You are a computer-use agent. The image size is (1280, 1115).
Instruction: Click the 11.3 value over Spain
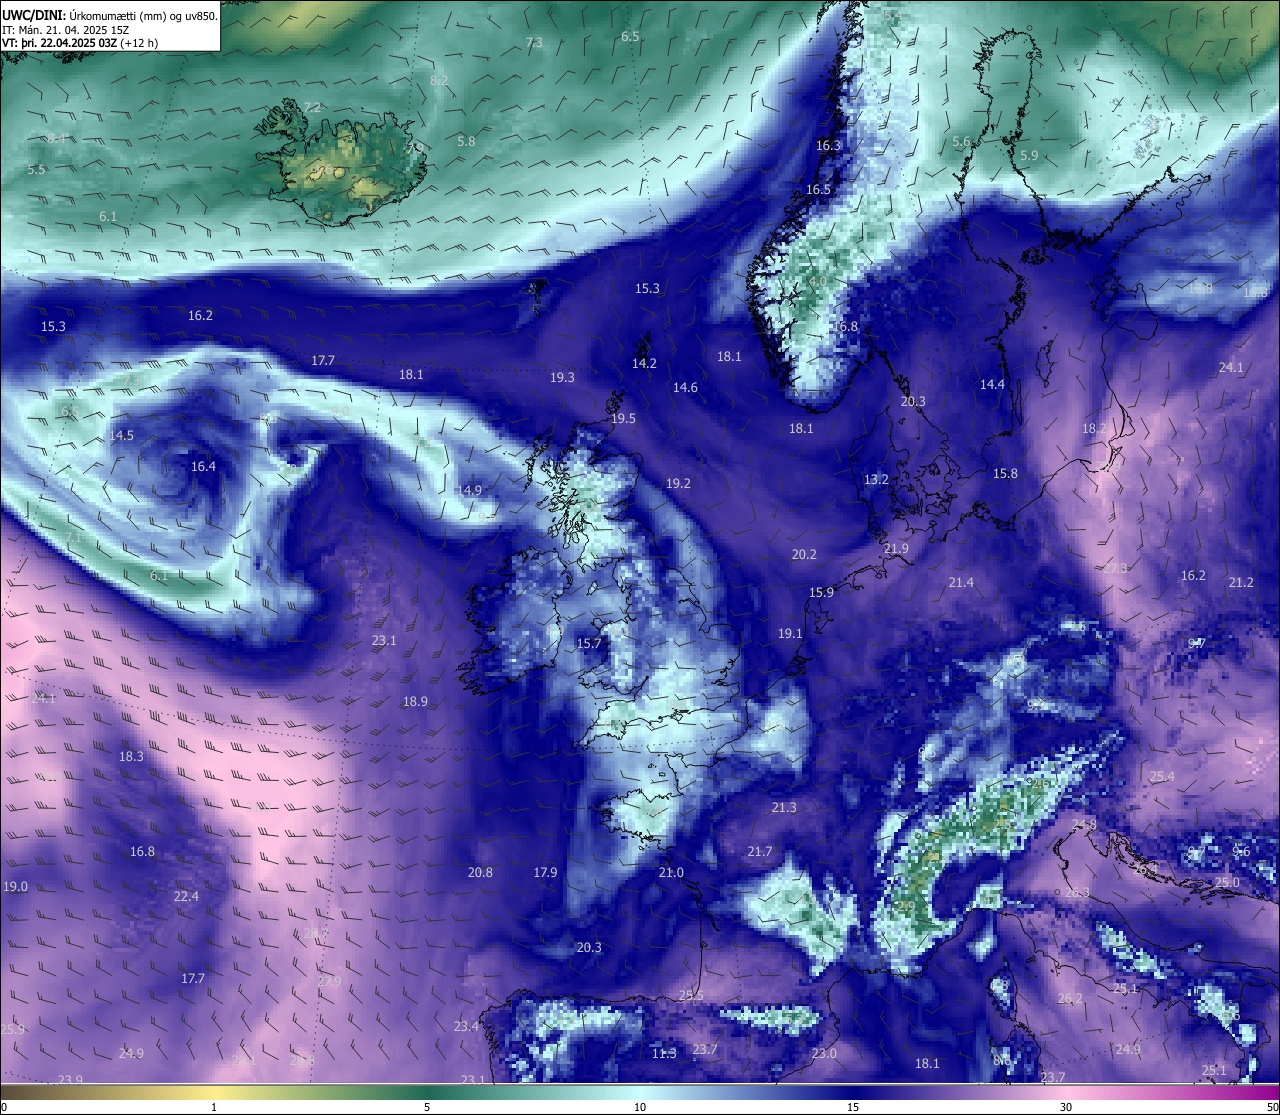pos(664,1053)
